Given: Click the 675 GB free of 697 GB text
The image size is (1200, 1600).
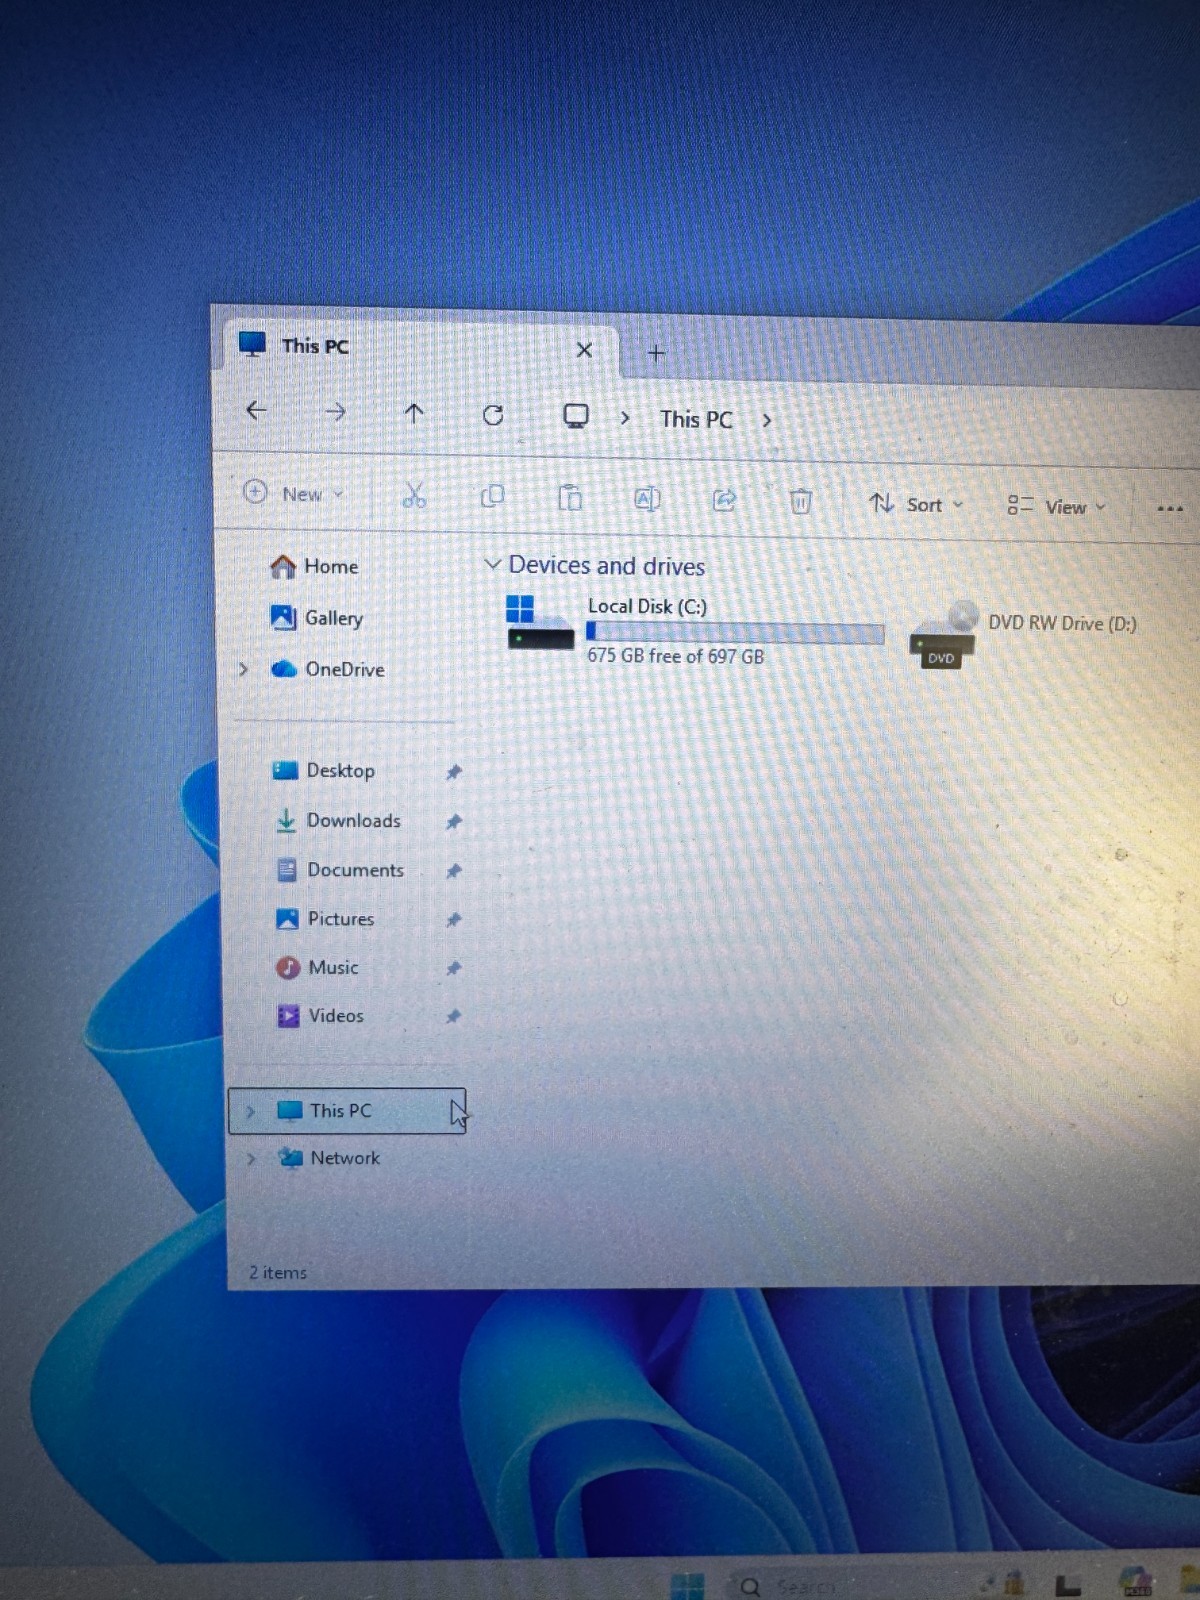Looking at the screenshot, I should [675, 656].
